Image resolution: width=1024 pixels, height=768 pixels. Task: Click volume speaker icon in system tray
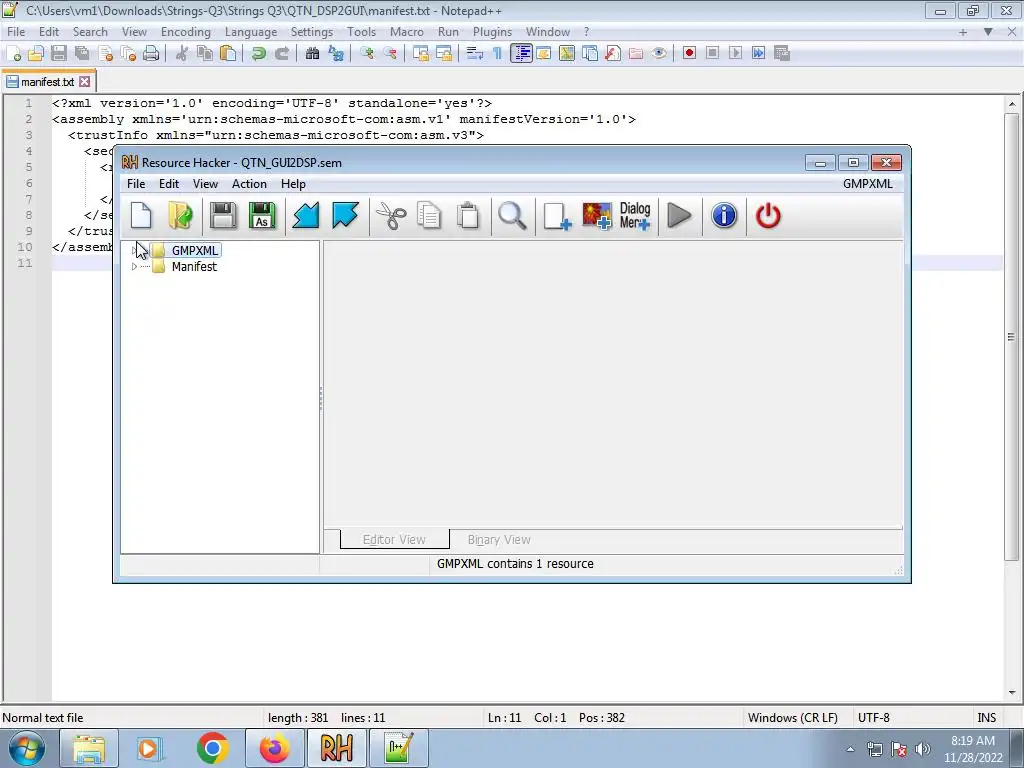922,749
